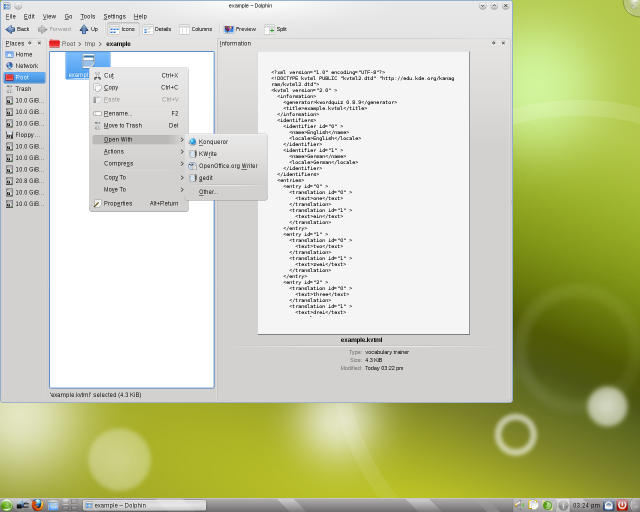Viewport: 640px width, 512px height.
Task: Open the file with Konqueror
Action: (x=213, y=141)
